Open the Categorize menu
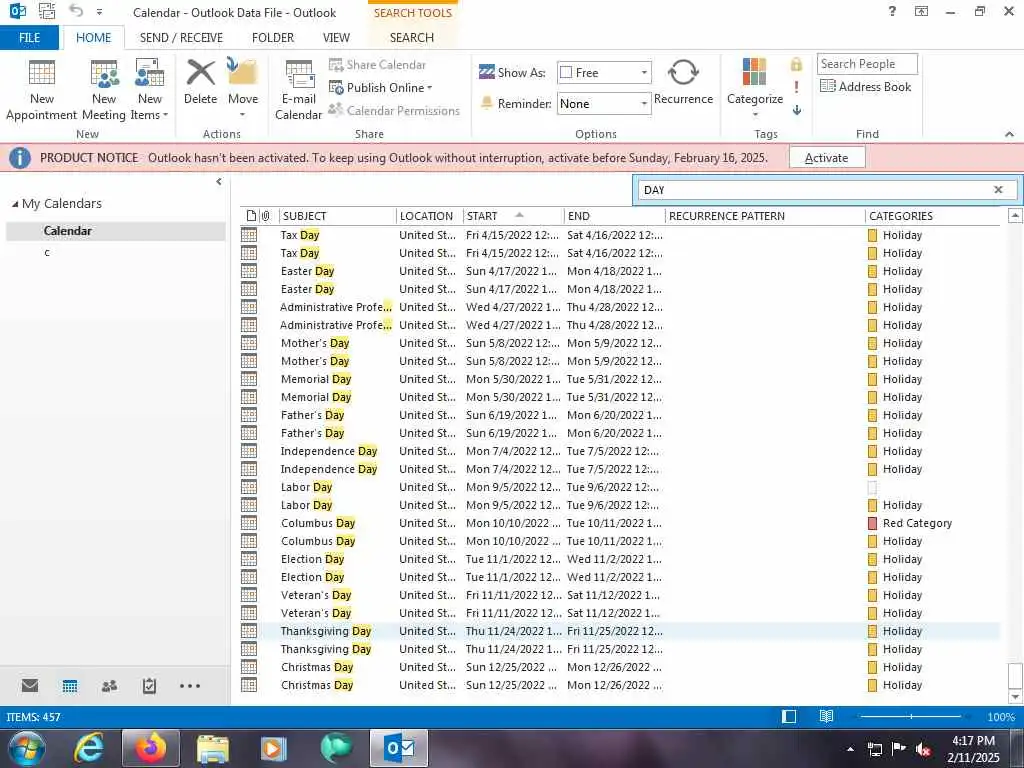 (754, 90)
